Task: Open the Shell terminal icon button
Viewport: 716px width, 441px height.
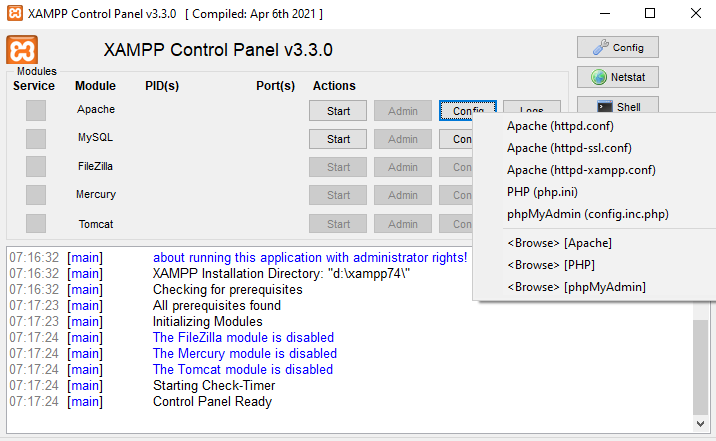Action: (617, 105)
